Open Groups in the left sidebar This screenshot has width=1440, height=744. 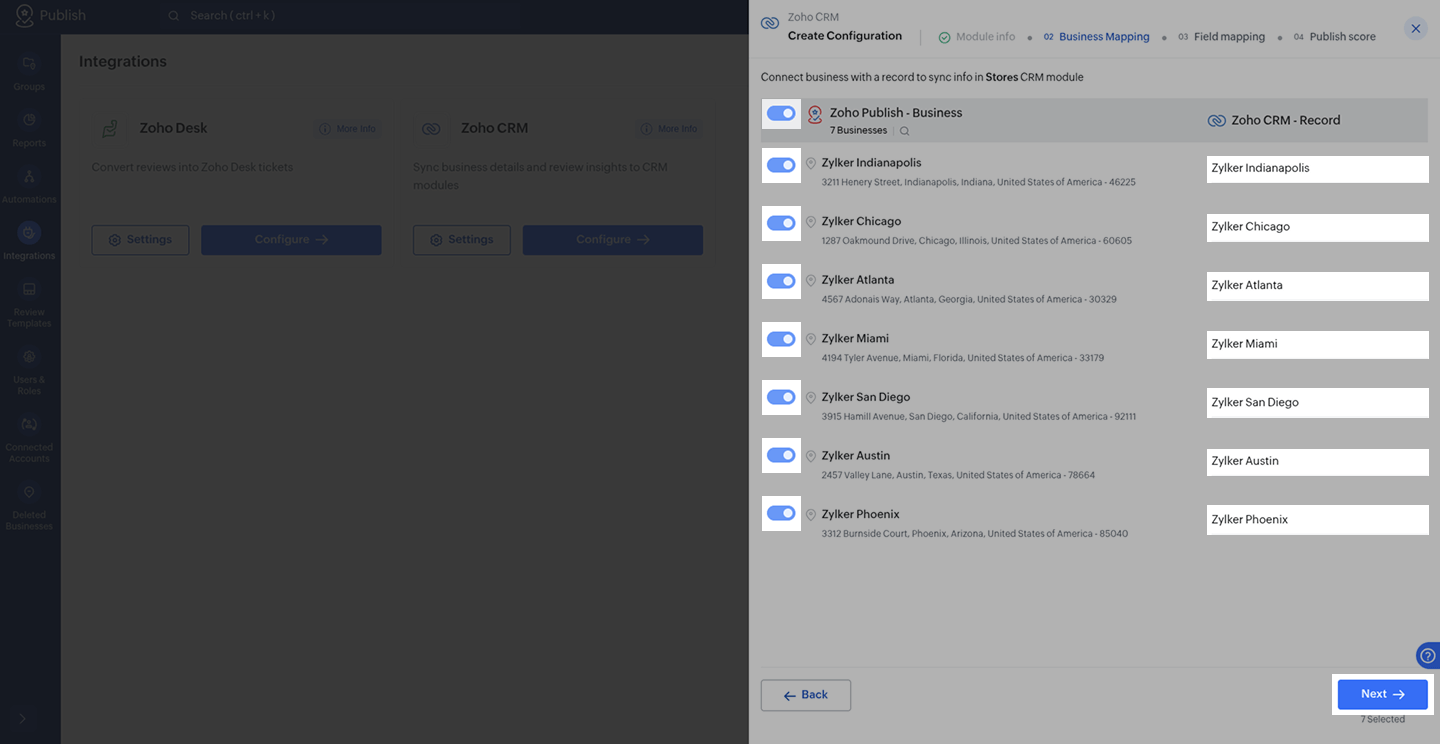pyautogui.click(x=29, y=73)
